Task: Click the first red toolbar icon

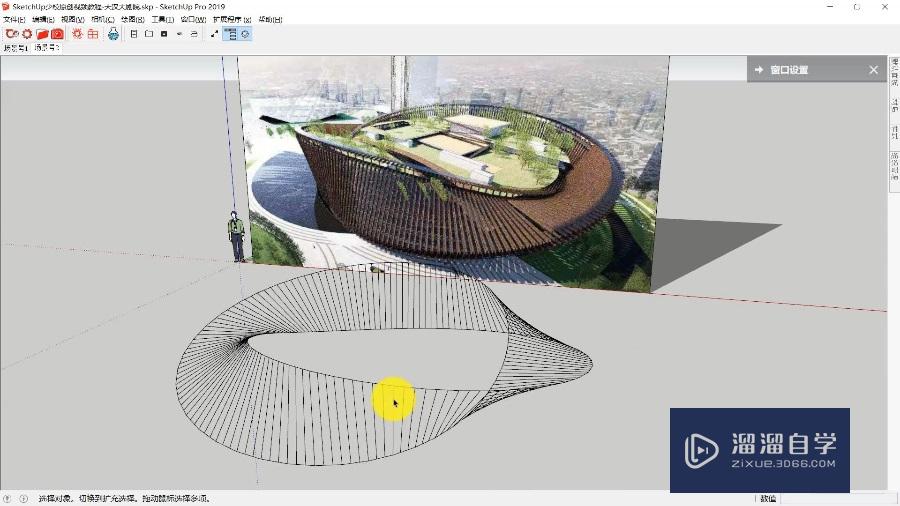Action: (11, 34)
